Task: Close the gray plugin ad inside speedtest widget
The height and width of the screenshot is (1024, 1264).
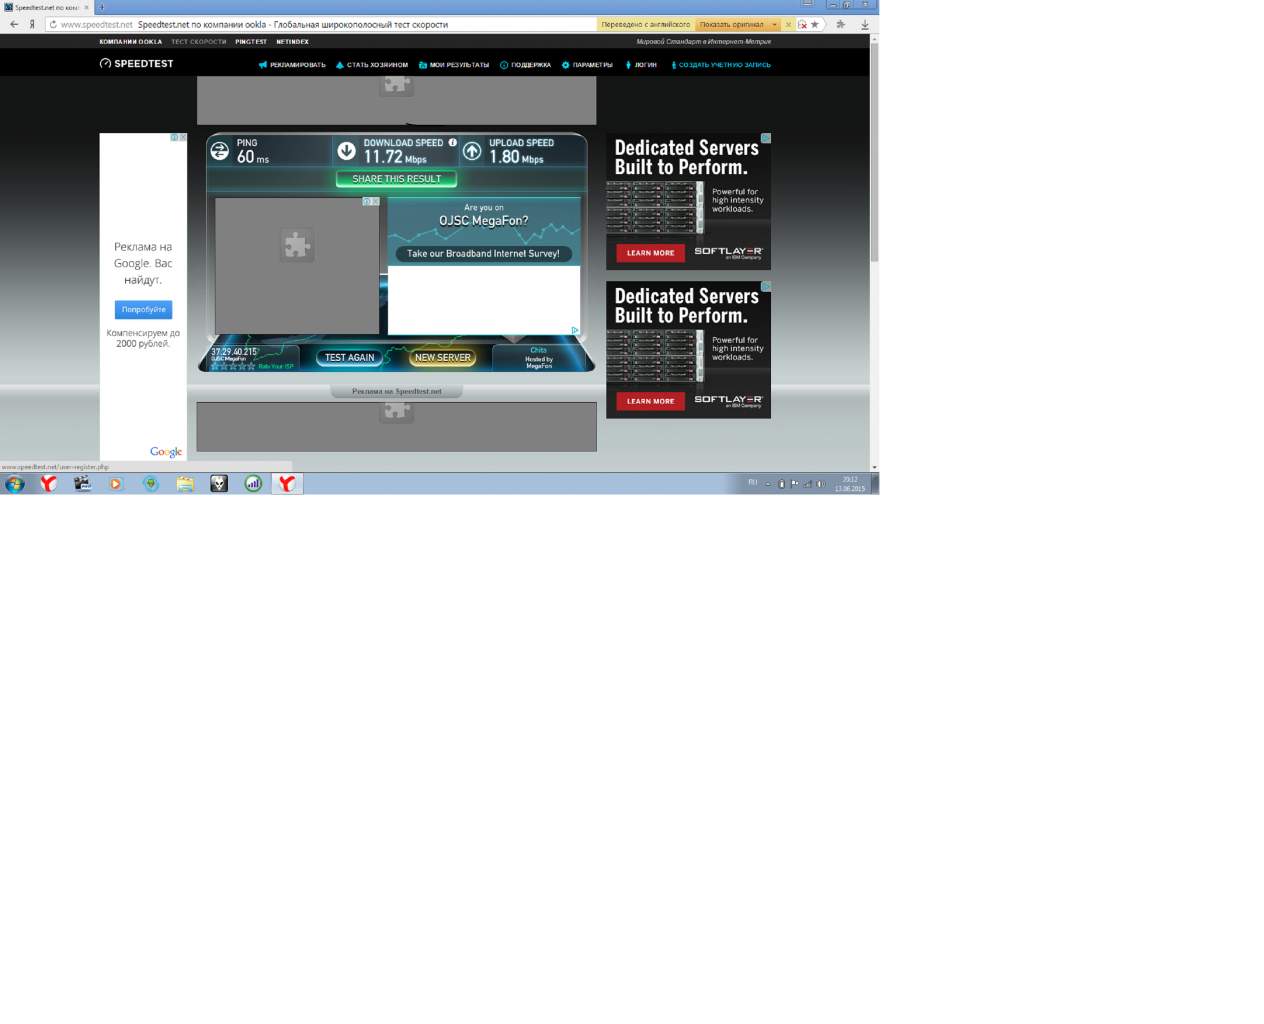Action: tap(376, 202)
